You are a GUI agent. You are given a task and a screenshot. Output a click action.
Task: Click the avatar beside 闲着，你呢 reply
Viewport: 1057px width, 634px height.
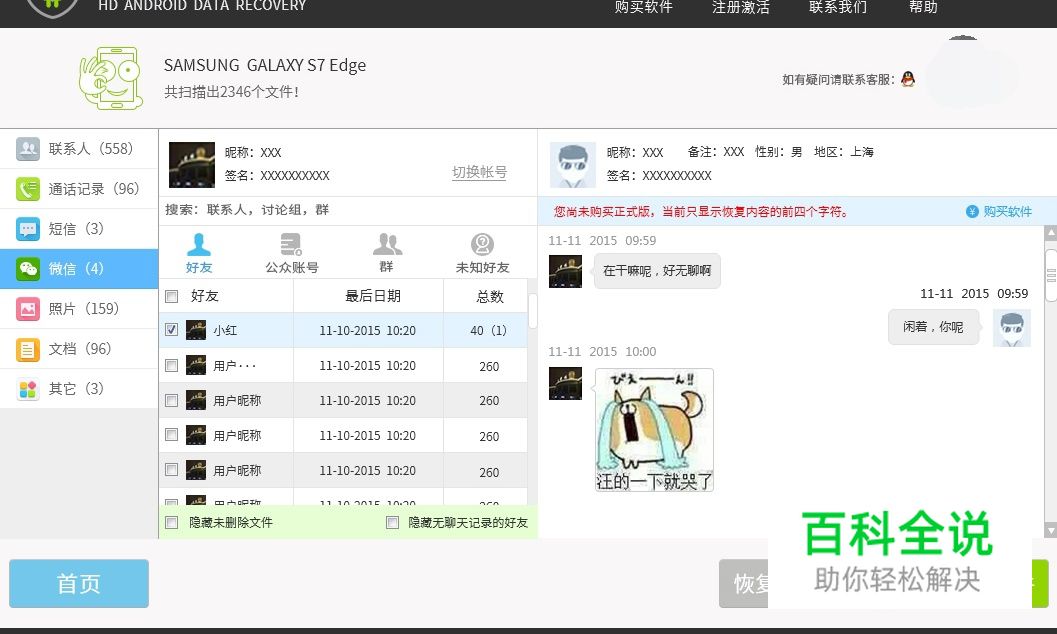click(x=1012, y=328)
